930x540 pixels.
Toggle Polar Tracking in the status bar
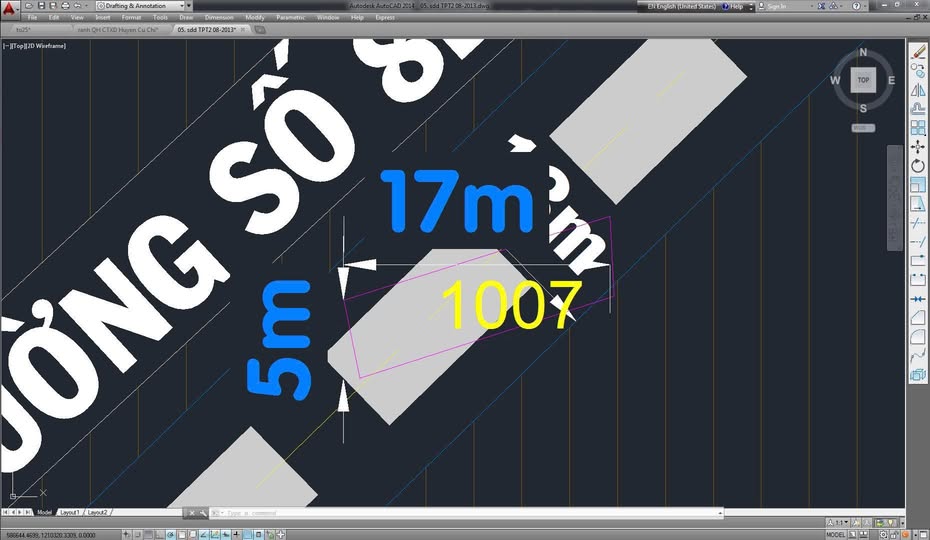[170, 535]
